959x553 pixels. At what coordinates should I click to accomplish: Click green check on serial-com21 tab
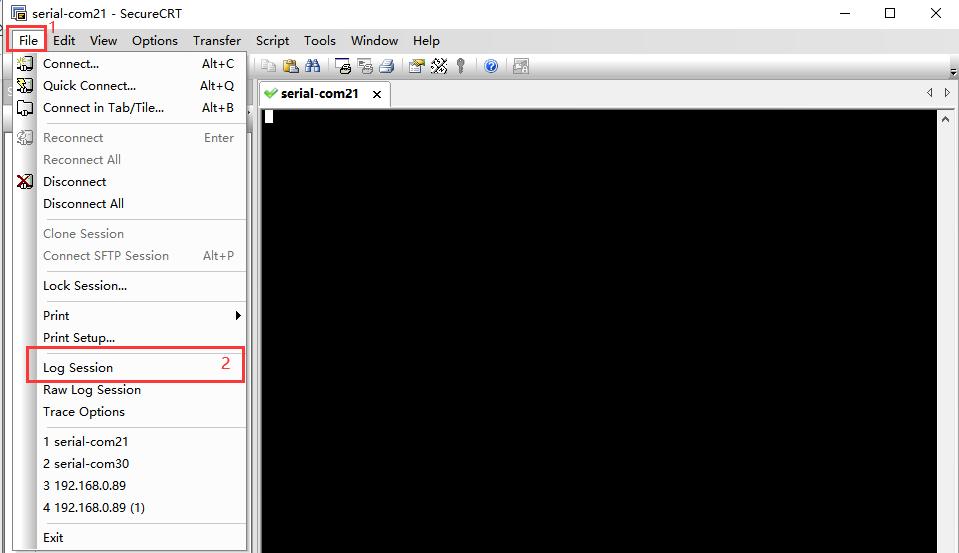(x=270, y=94)
